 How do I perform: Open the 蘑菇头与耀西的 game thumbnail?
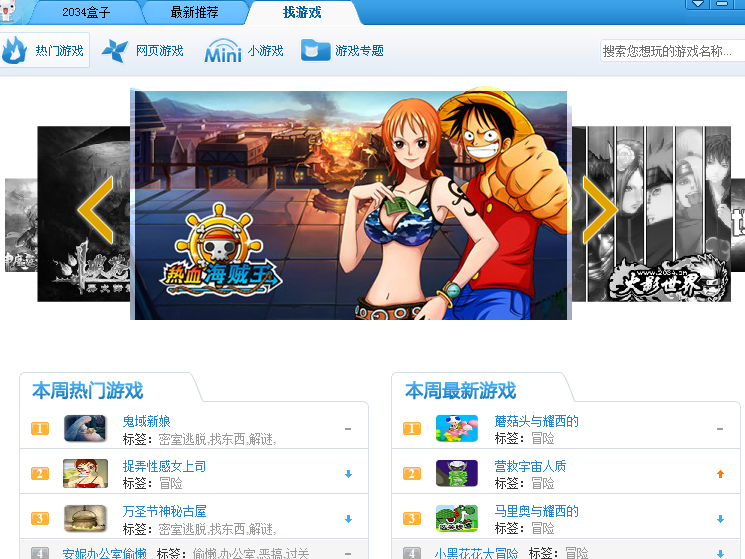tap(457, 428)
